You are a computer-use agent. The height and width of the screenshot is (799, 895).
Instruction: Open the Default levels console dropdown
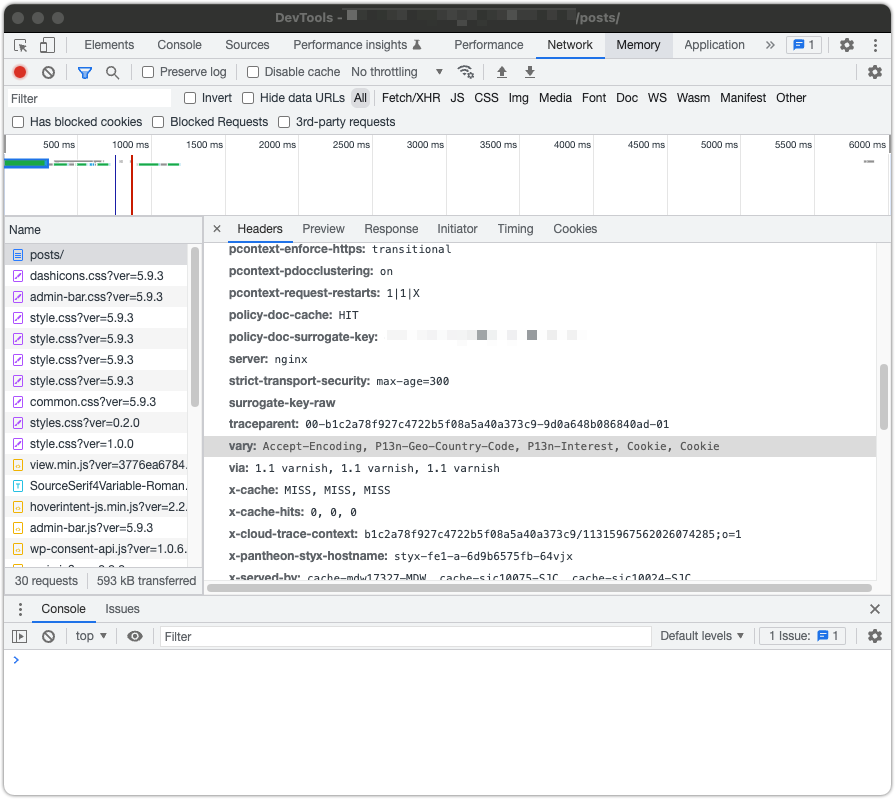(702, 635)
